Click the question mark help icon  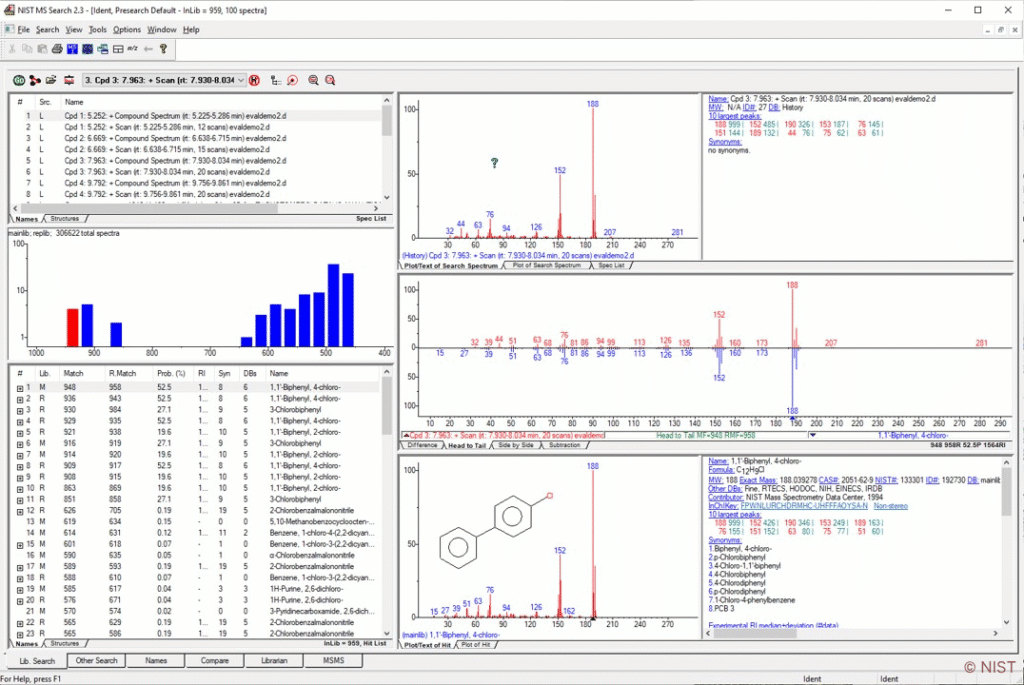(x=163, y=48)
